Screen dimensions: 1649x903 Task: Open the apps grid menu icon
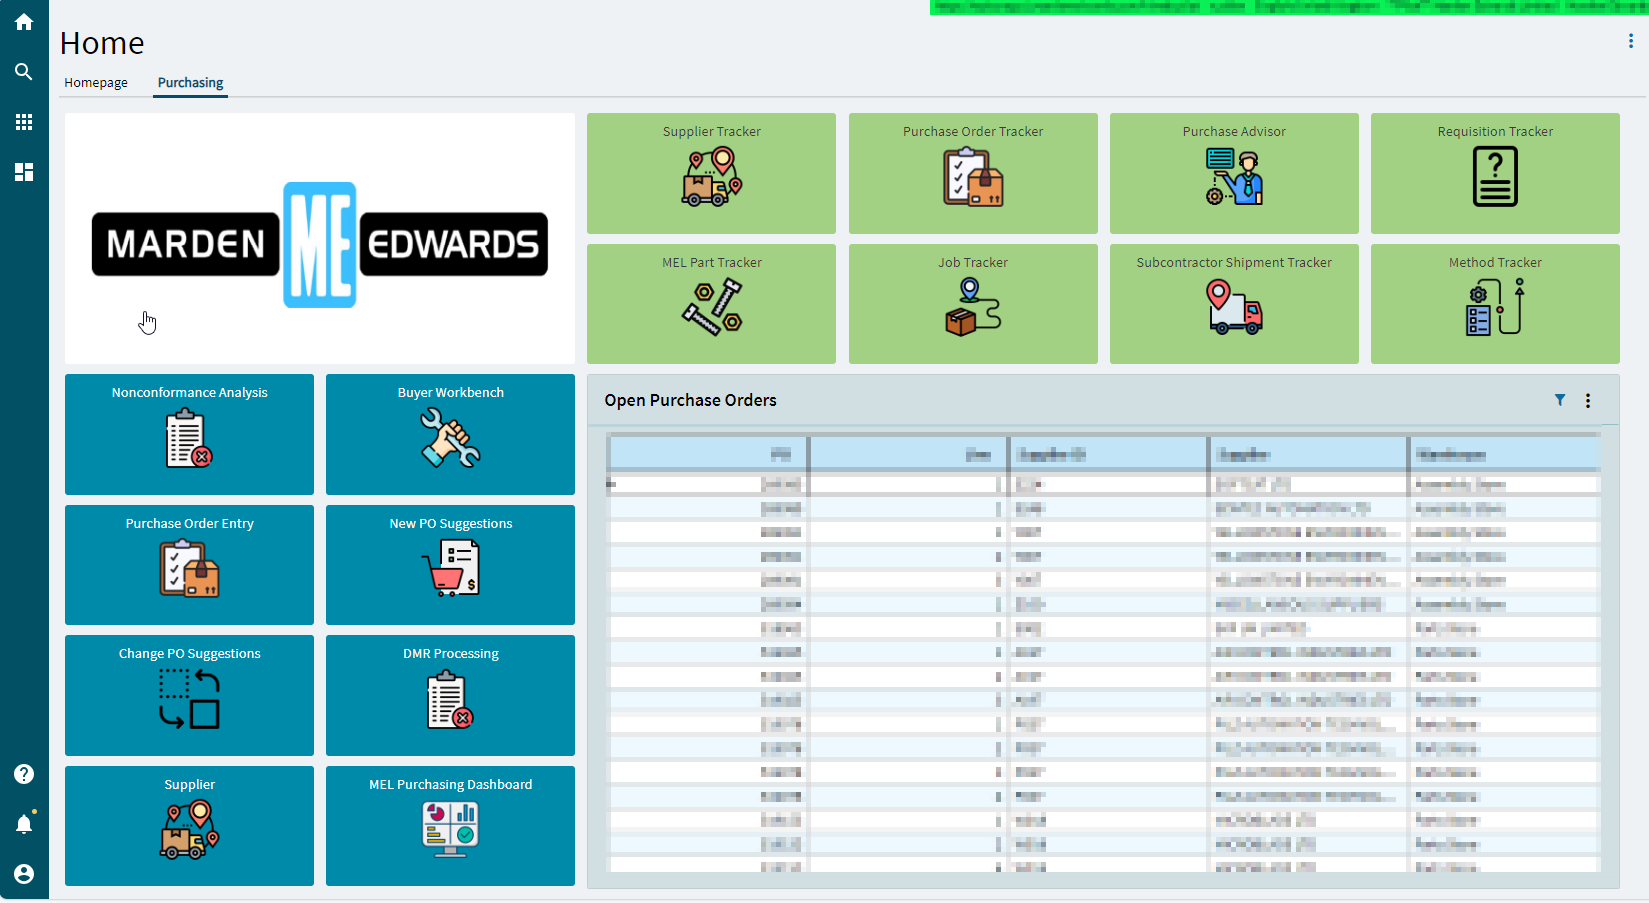tap(24, 122)
